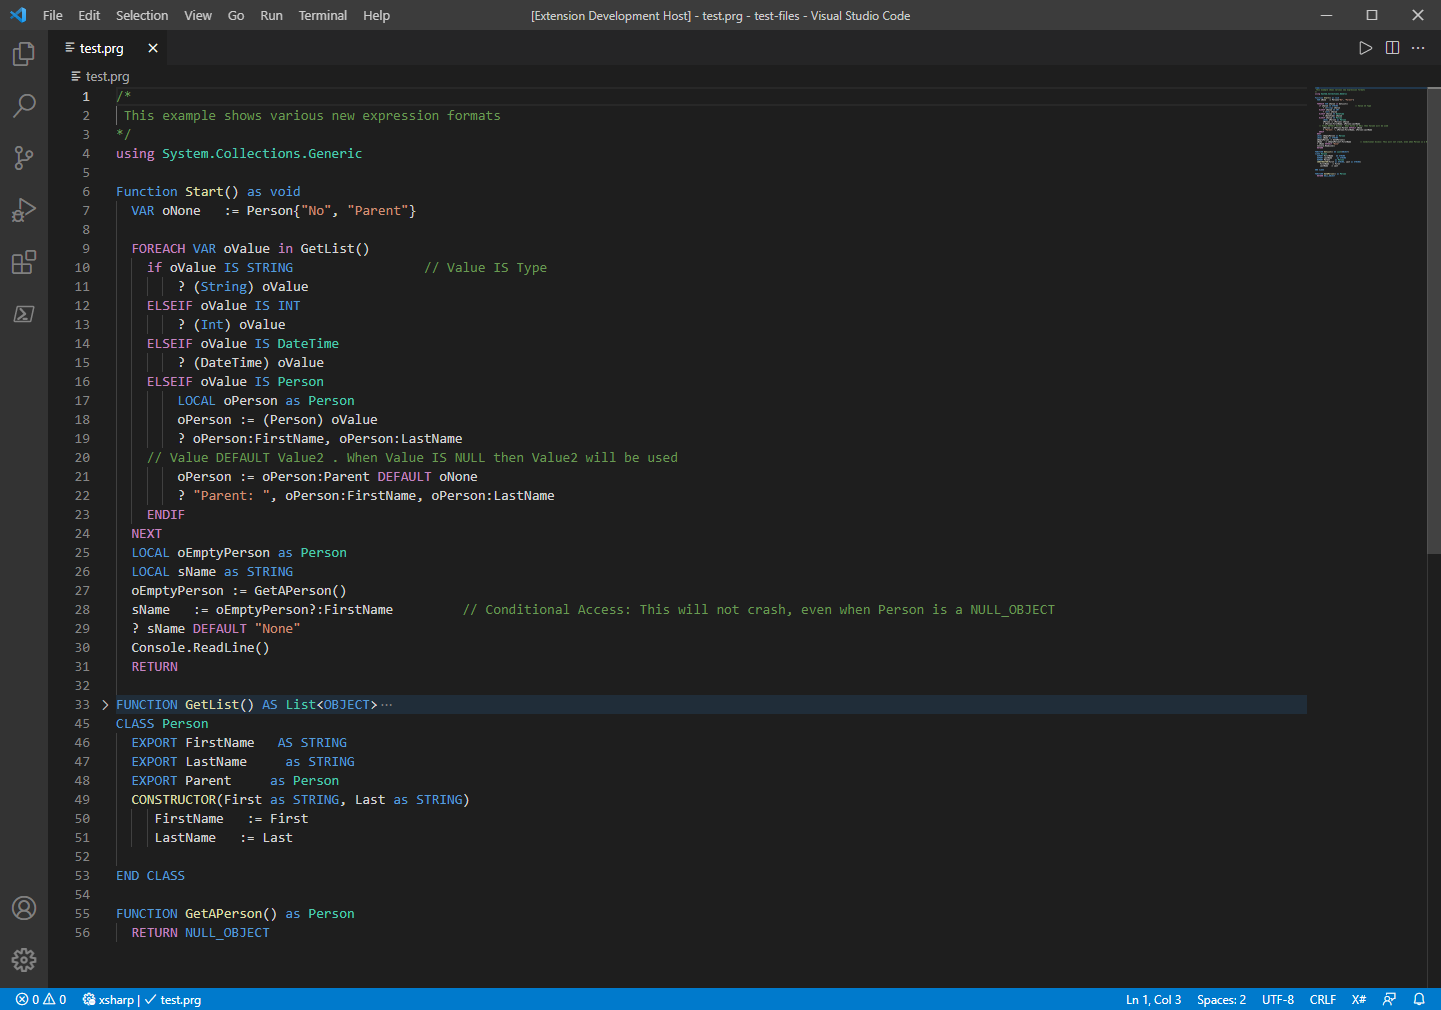
Task: Click 'RETURN NULL_OBJECT' on line 56
Action: (x=200, y=933)
